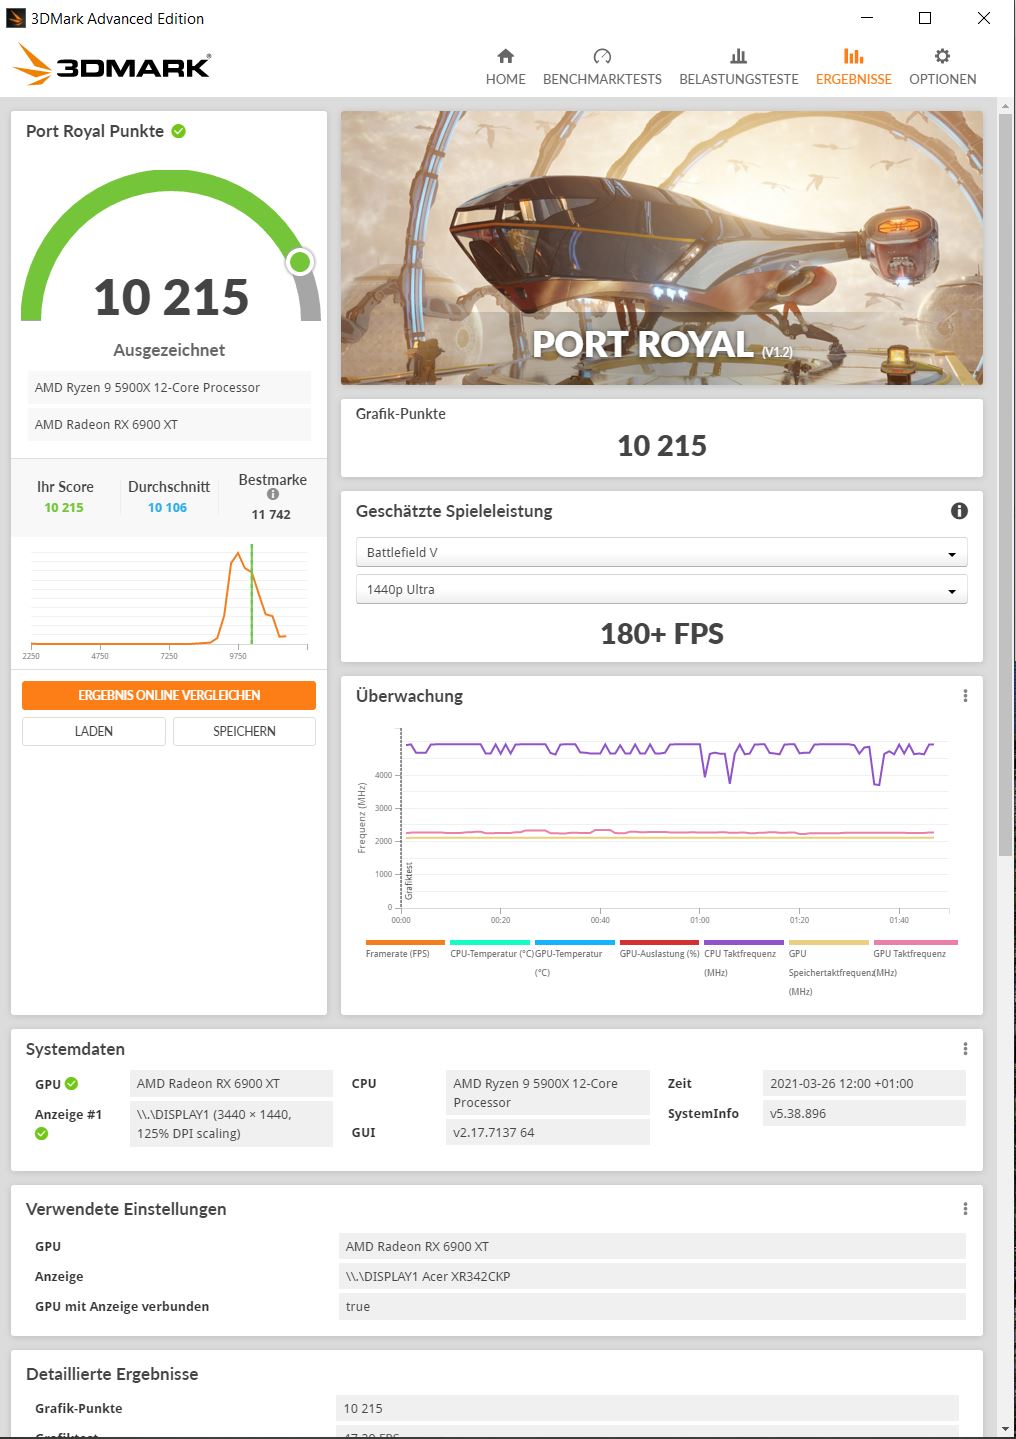Toggle the Framerate (FPS) orange legend swatch
The width and height of the screenshot is (1016, 1439).
click(x=405, y=942)
